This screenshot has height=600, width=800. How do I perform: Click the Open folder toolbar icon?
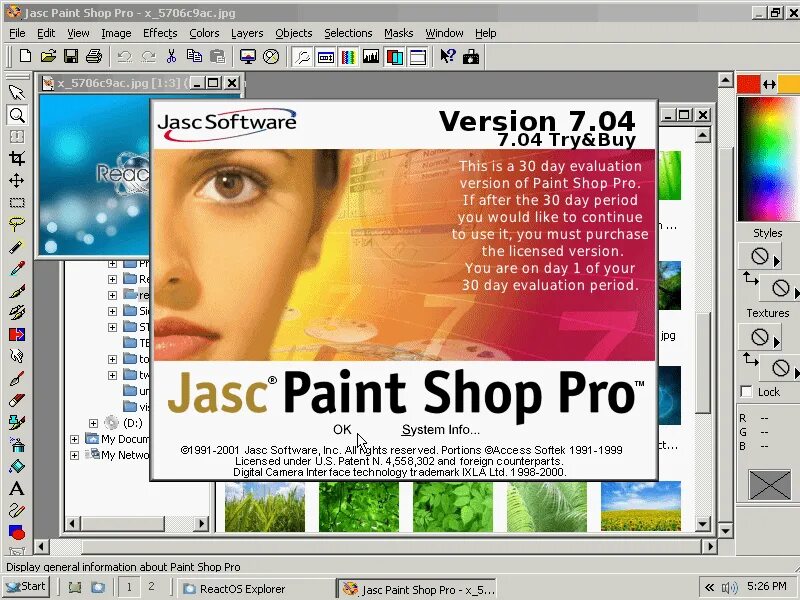click(48, 56)
